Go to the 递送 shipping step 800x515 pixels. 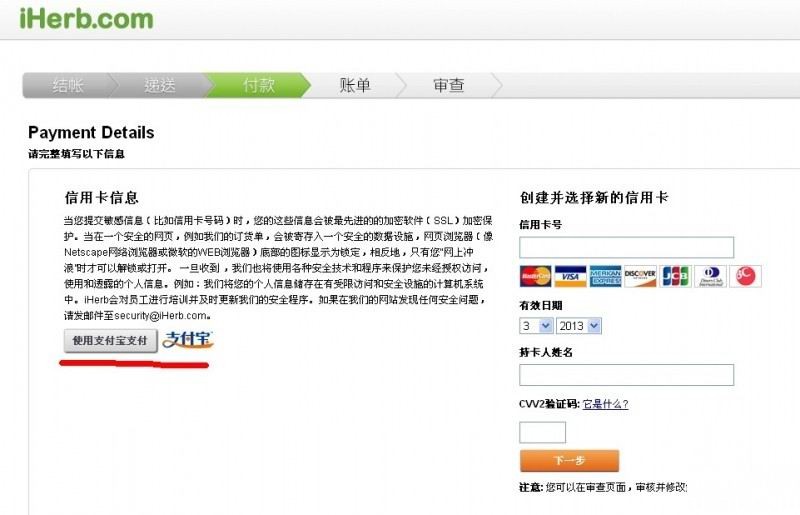point(159,85)
